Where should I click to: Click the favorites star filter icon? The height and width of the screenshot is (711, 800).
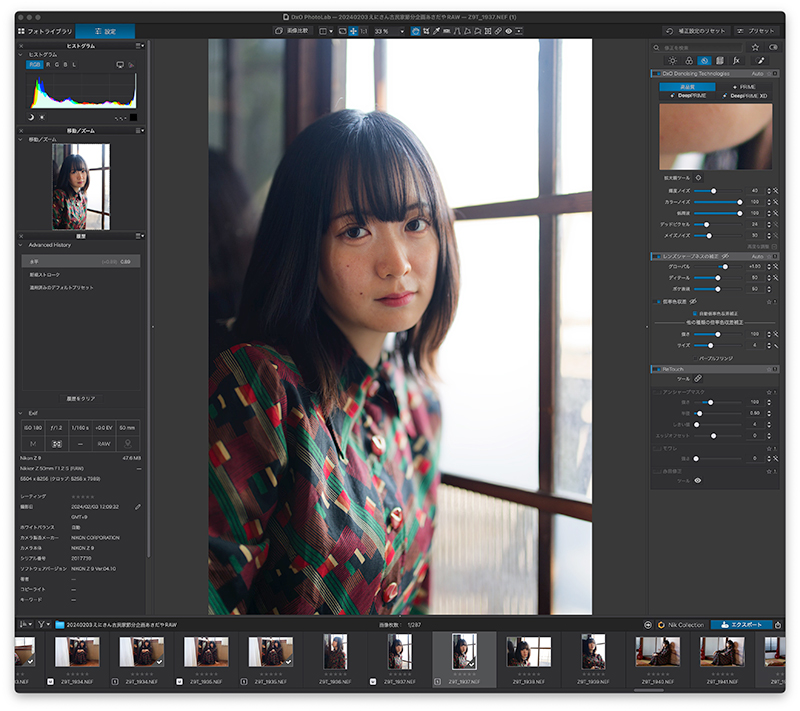pyautogui.click(x=755, y=47)
